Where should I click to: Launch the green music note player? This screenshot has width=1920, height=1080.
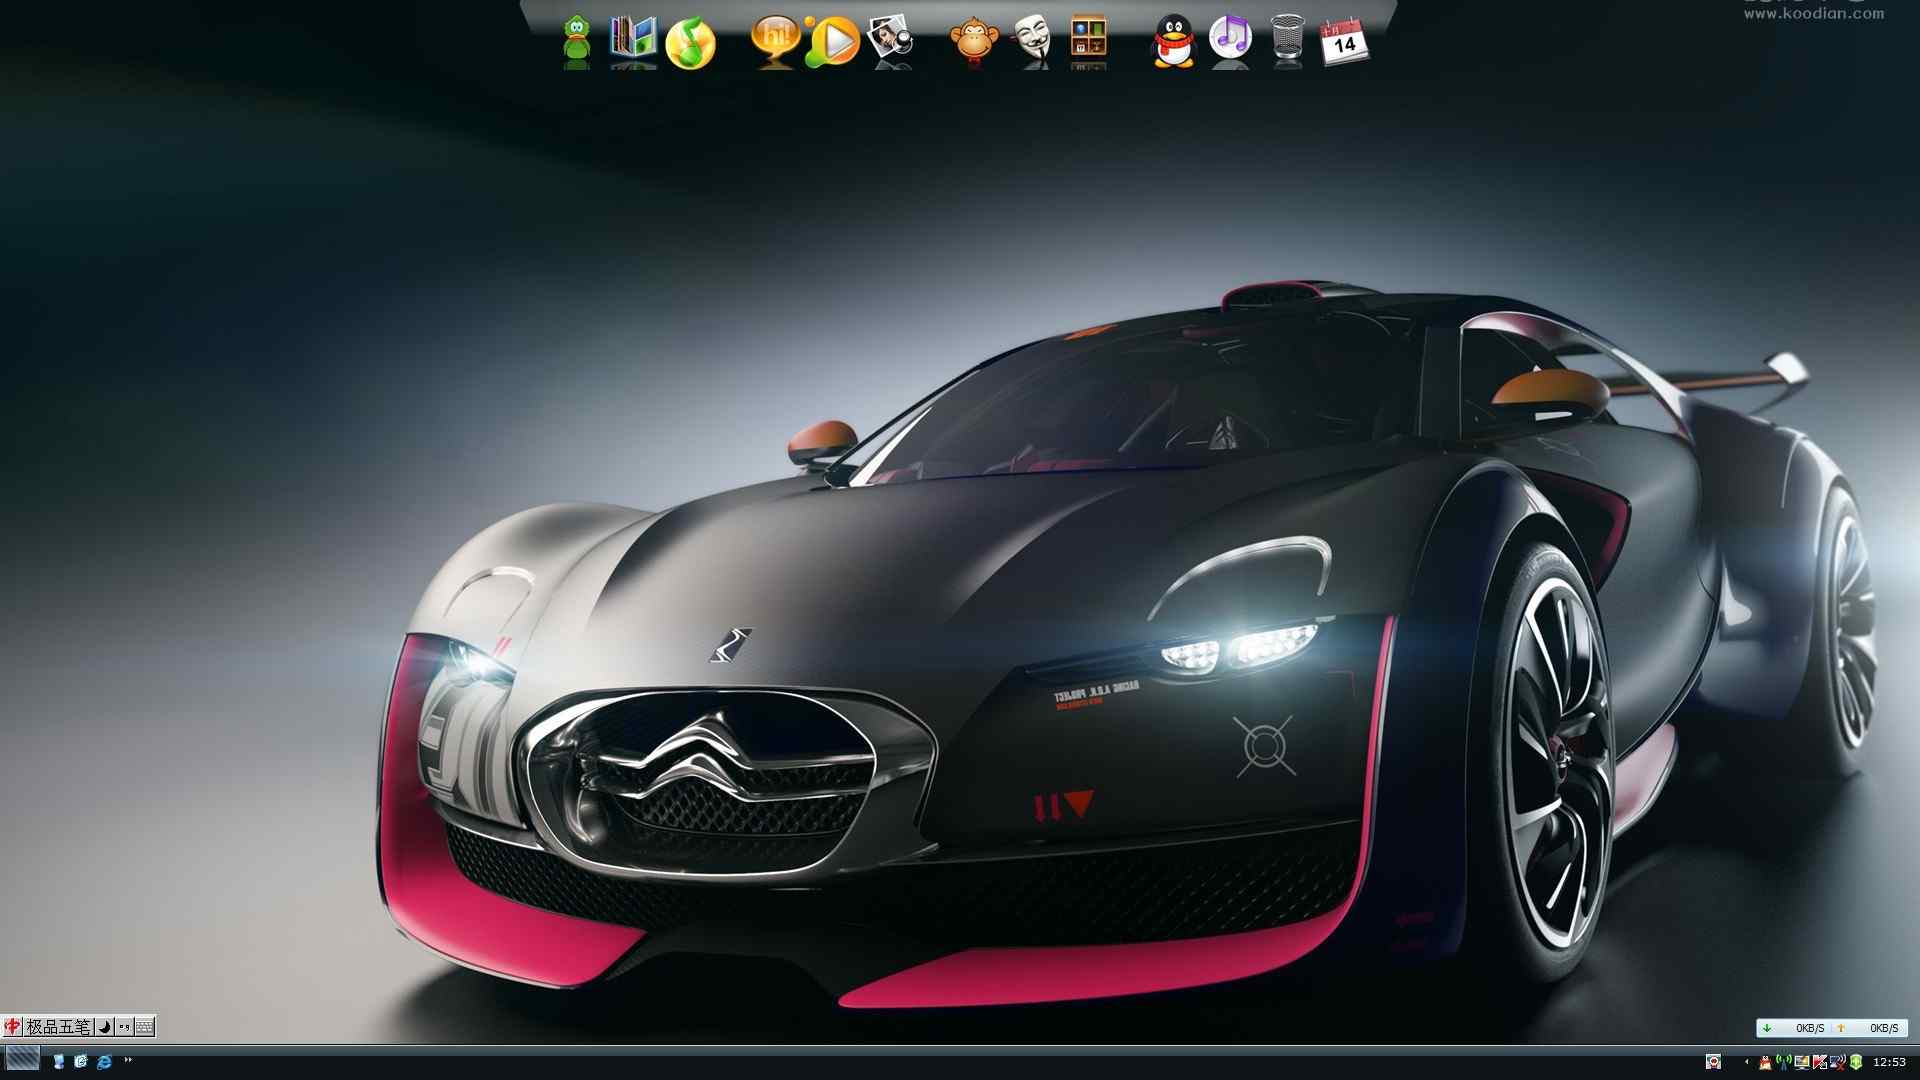(x=691, y=42)
